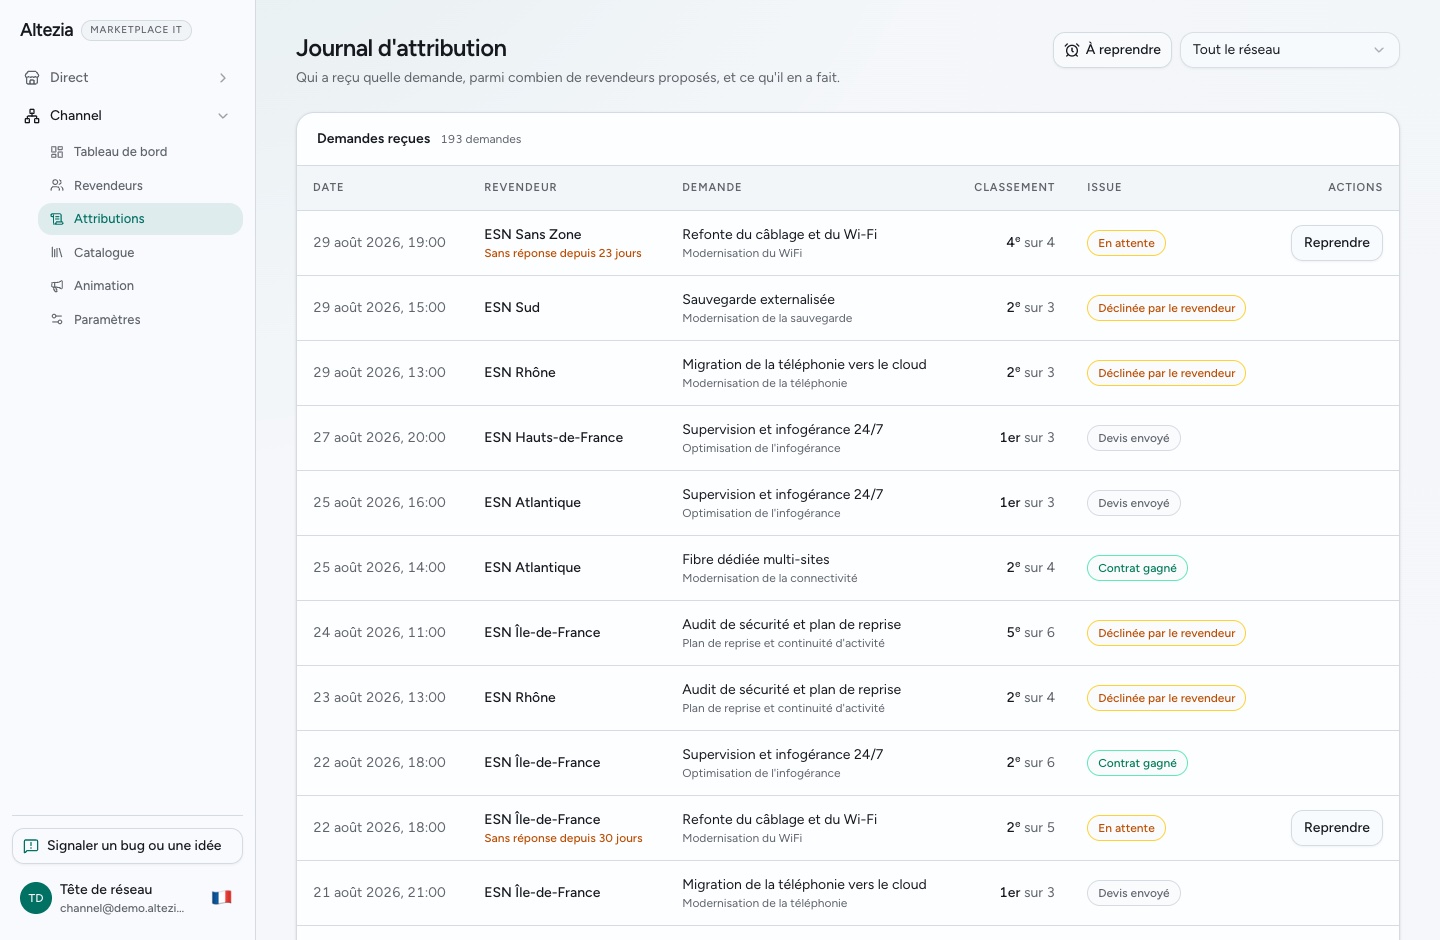Click the REVENDEUR column header
The height and width of the screenshot is (940, 1440).
pos(520,188)
